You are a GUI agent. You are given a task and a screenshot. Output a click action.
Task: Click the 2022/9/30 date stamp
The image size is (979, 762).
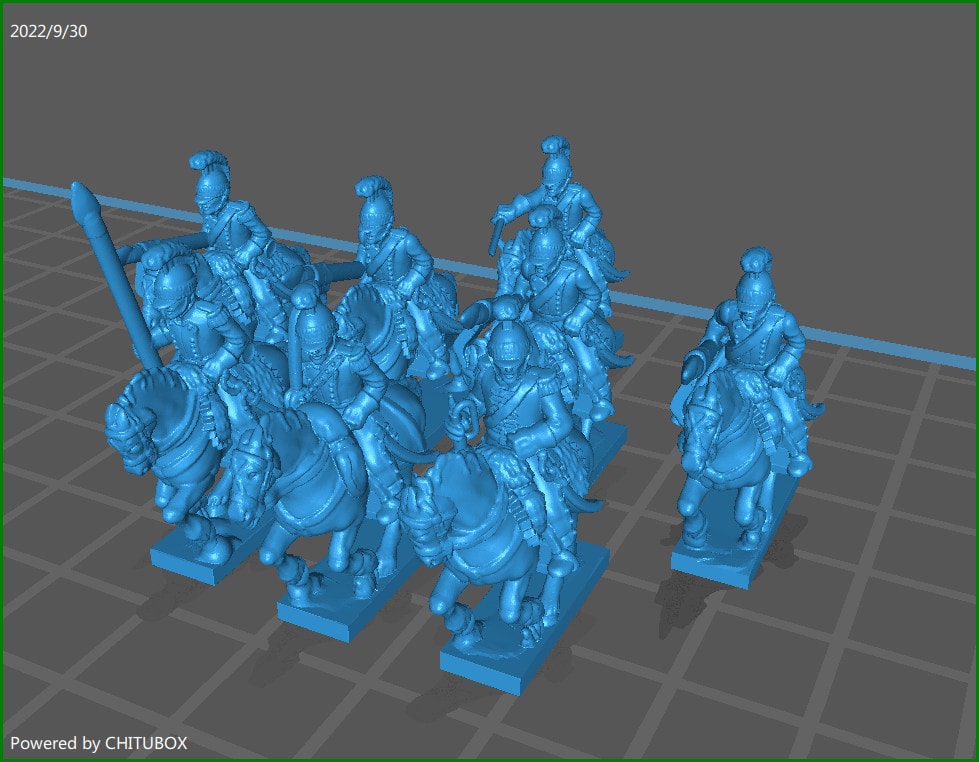(x=47, y=32)
